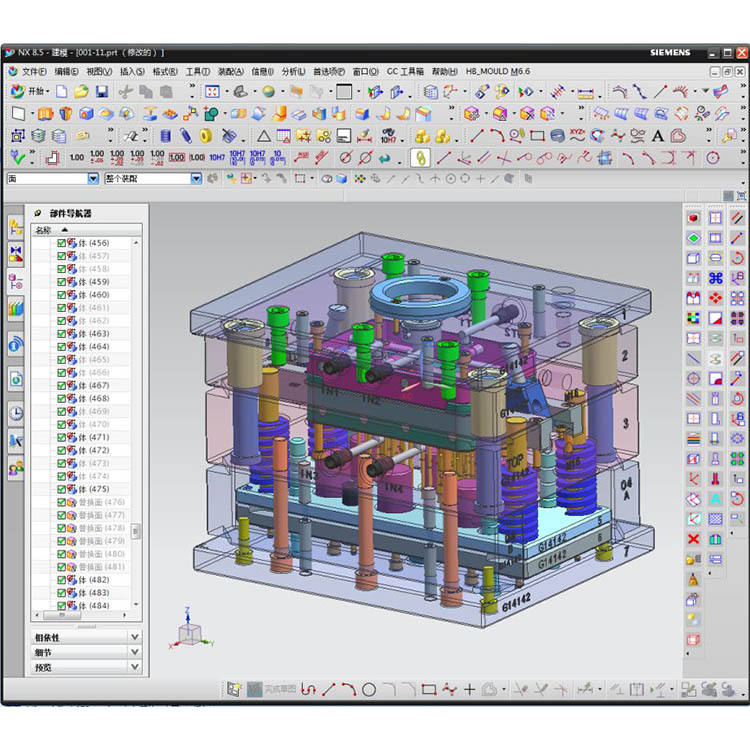Click the History clock sidebar icon
The height and width of the screenshot is (750, 750).
16,413
